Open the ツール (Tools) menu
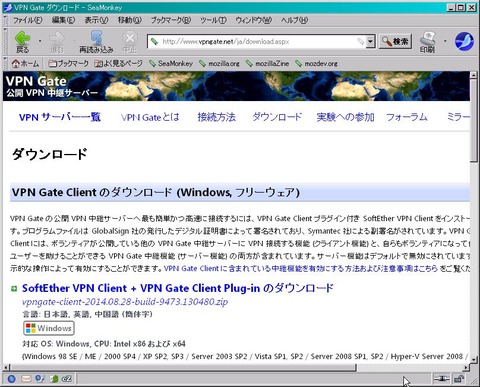The width and height of the screenshot is (480, 387). pos(213,20)
